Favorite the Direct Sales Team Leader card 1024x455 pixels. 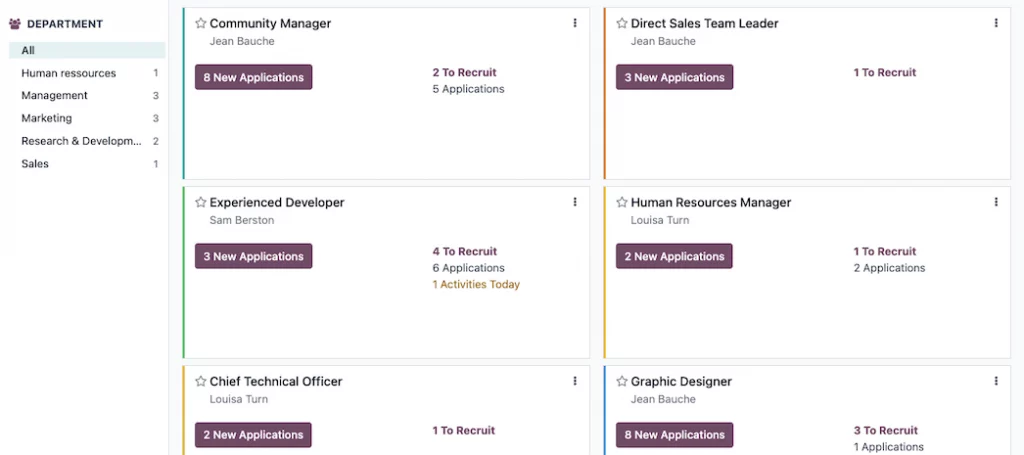pos(622,23)
